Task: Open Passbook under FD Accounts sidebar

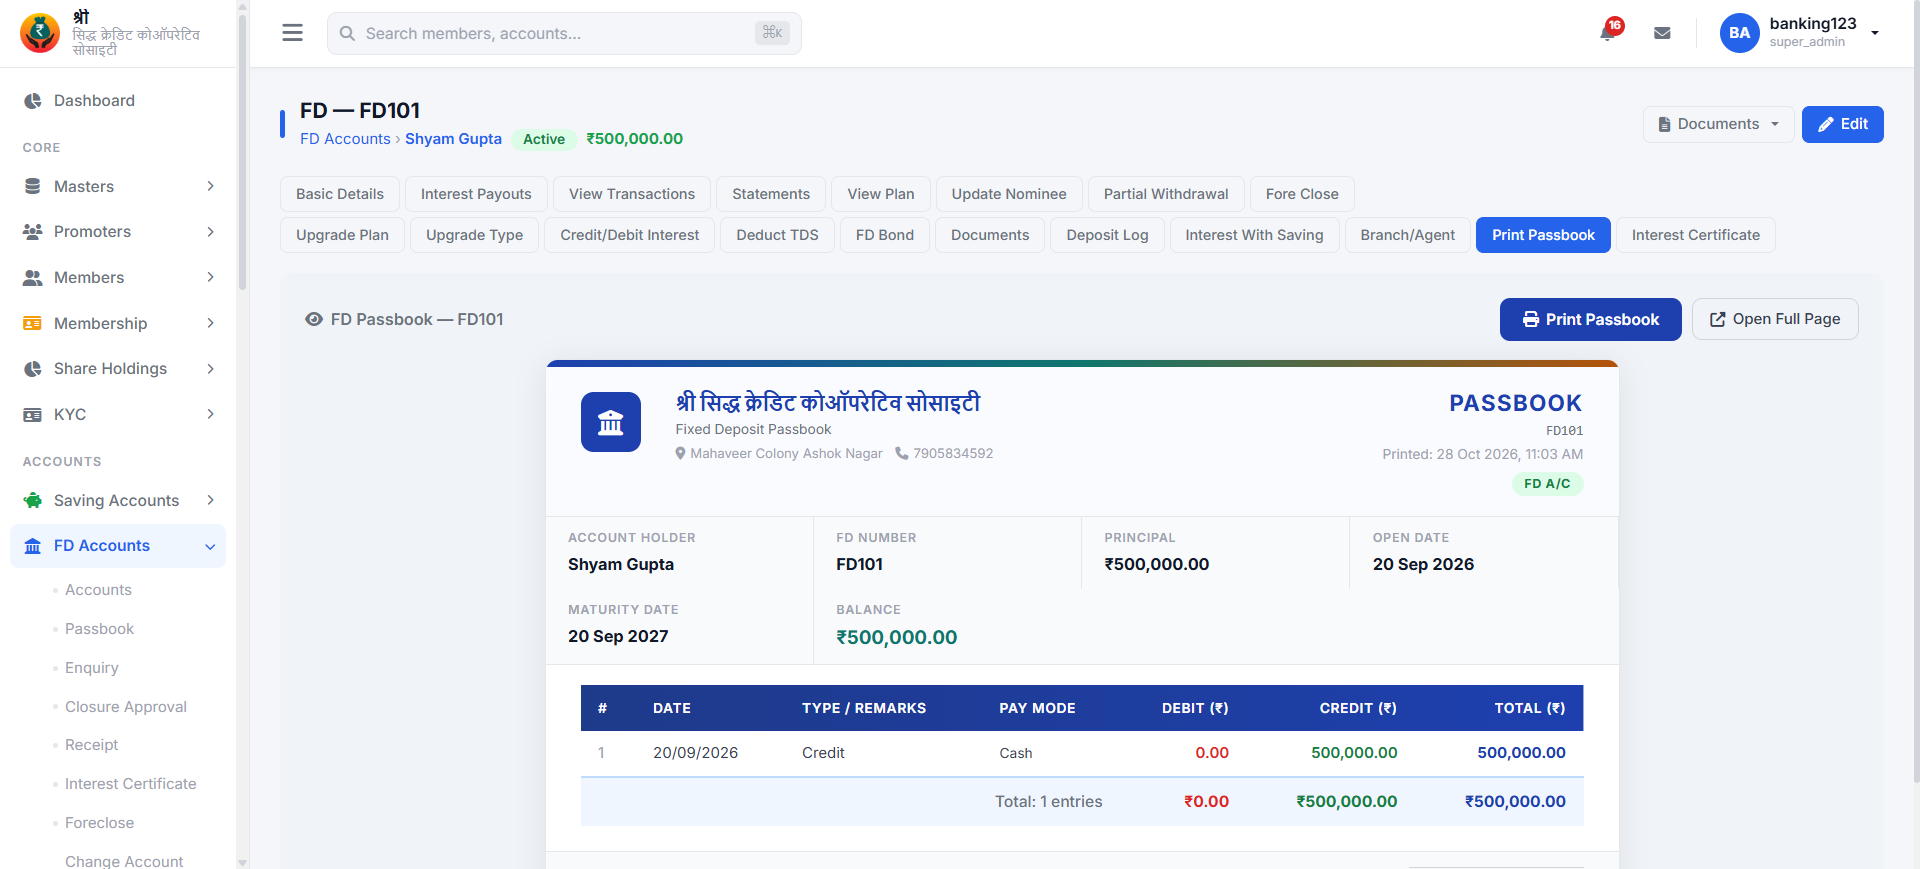Action: point(99,629)
